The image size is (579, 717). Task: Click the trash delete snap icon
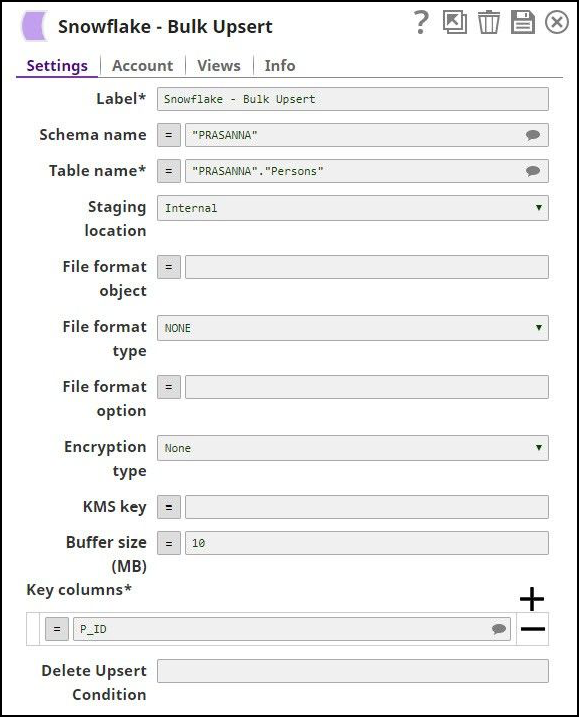[488, 22]
